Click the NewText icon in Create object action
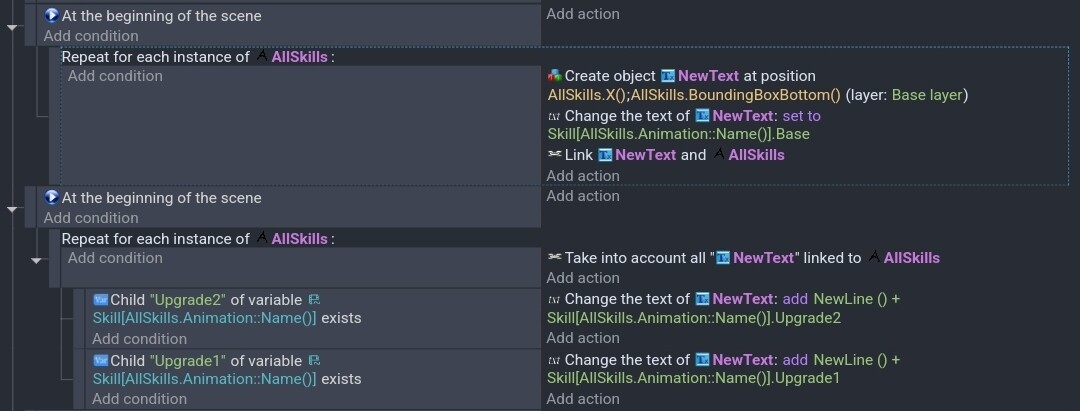 (667, 76)
